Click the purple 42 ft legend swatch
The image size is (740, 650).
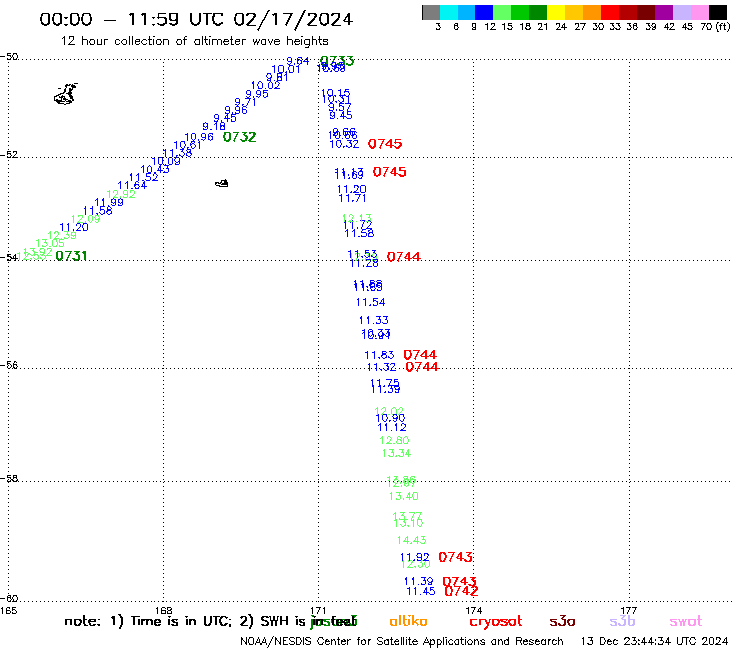click(x=664, y=12)
